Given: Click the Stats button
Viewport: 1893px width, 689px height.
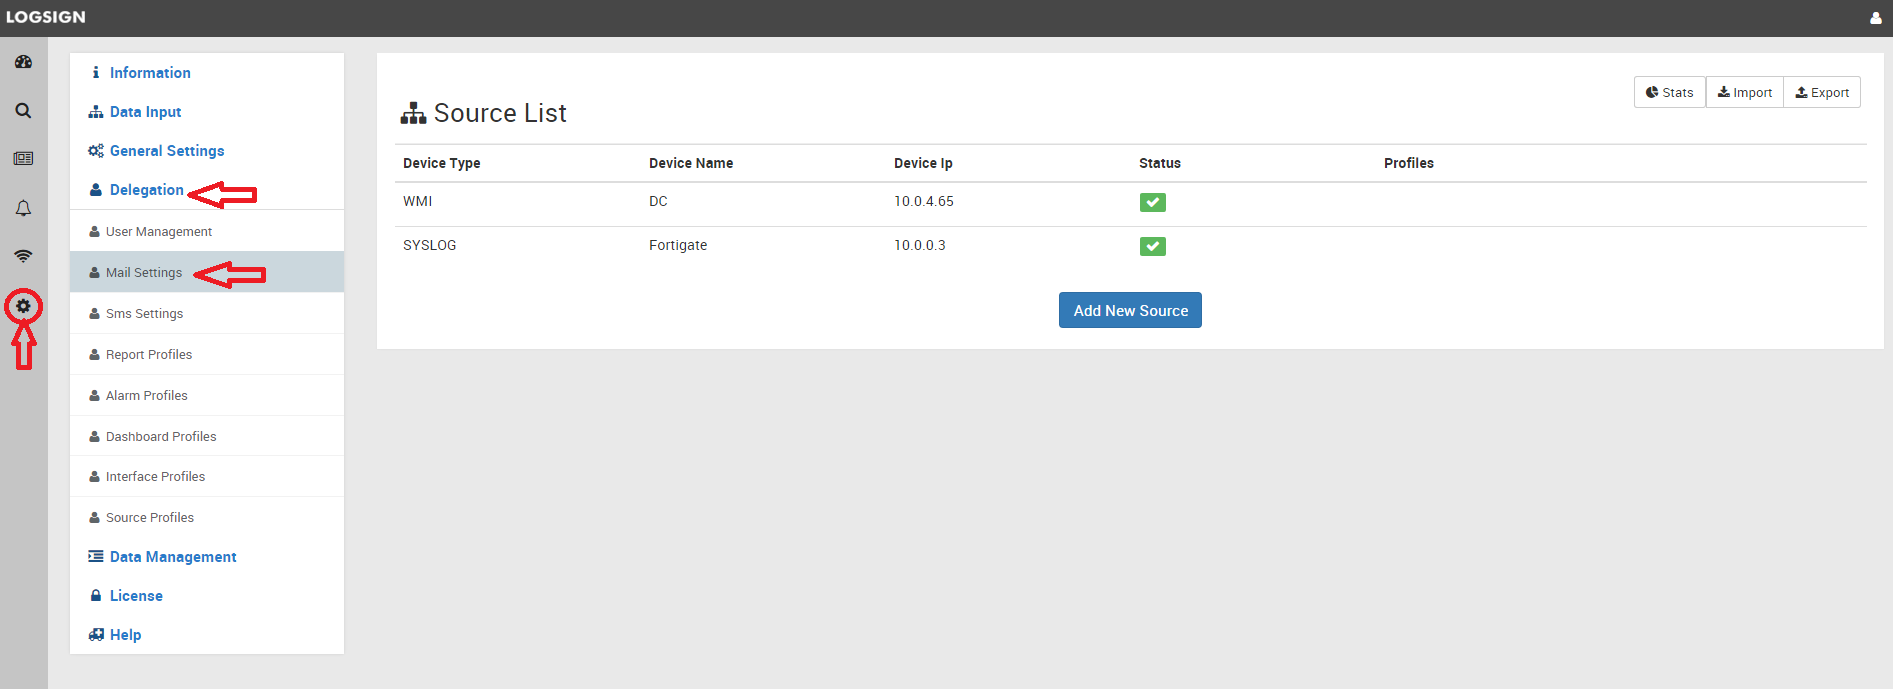Looking at the screenshot, I should click(x=1669, y=92).
